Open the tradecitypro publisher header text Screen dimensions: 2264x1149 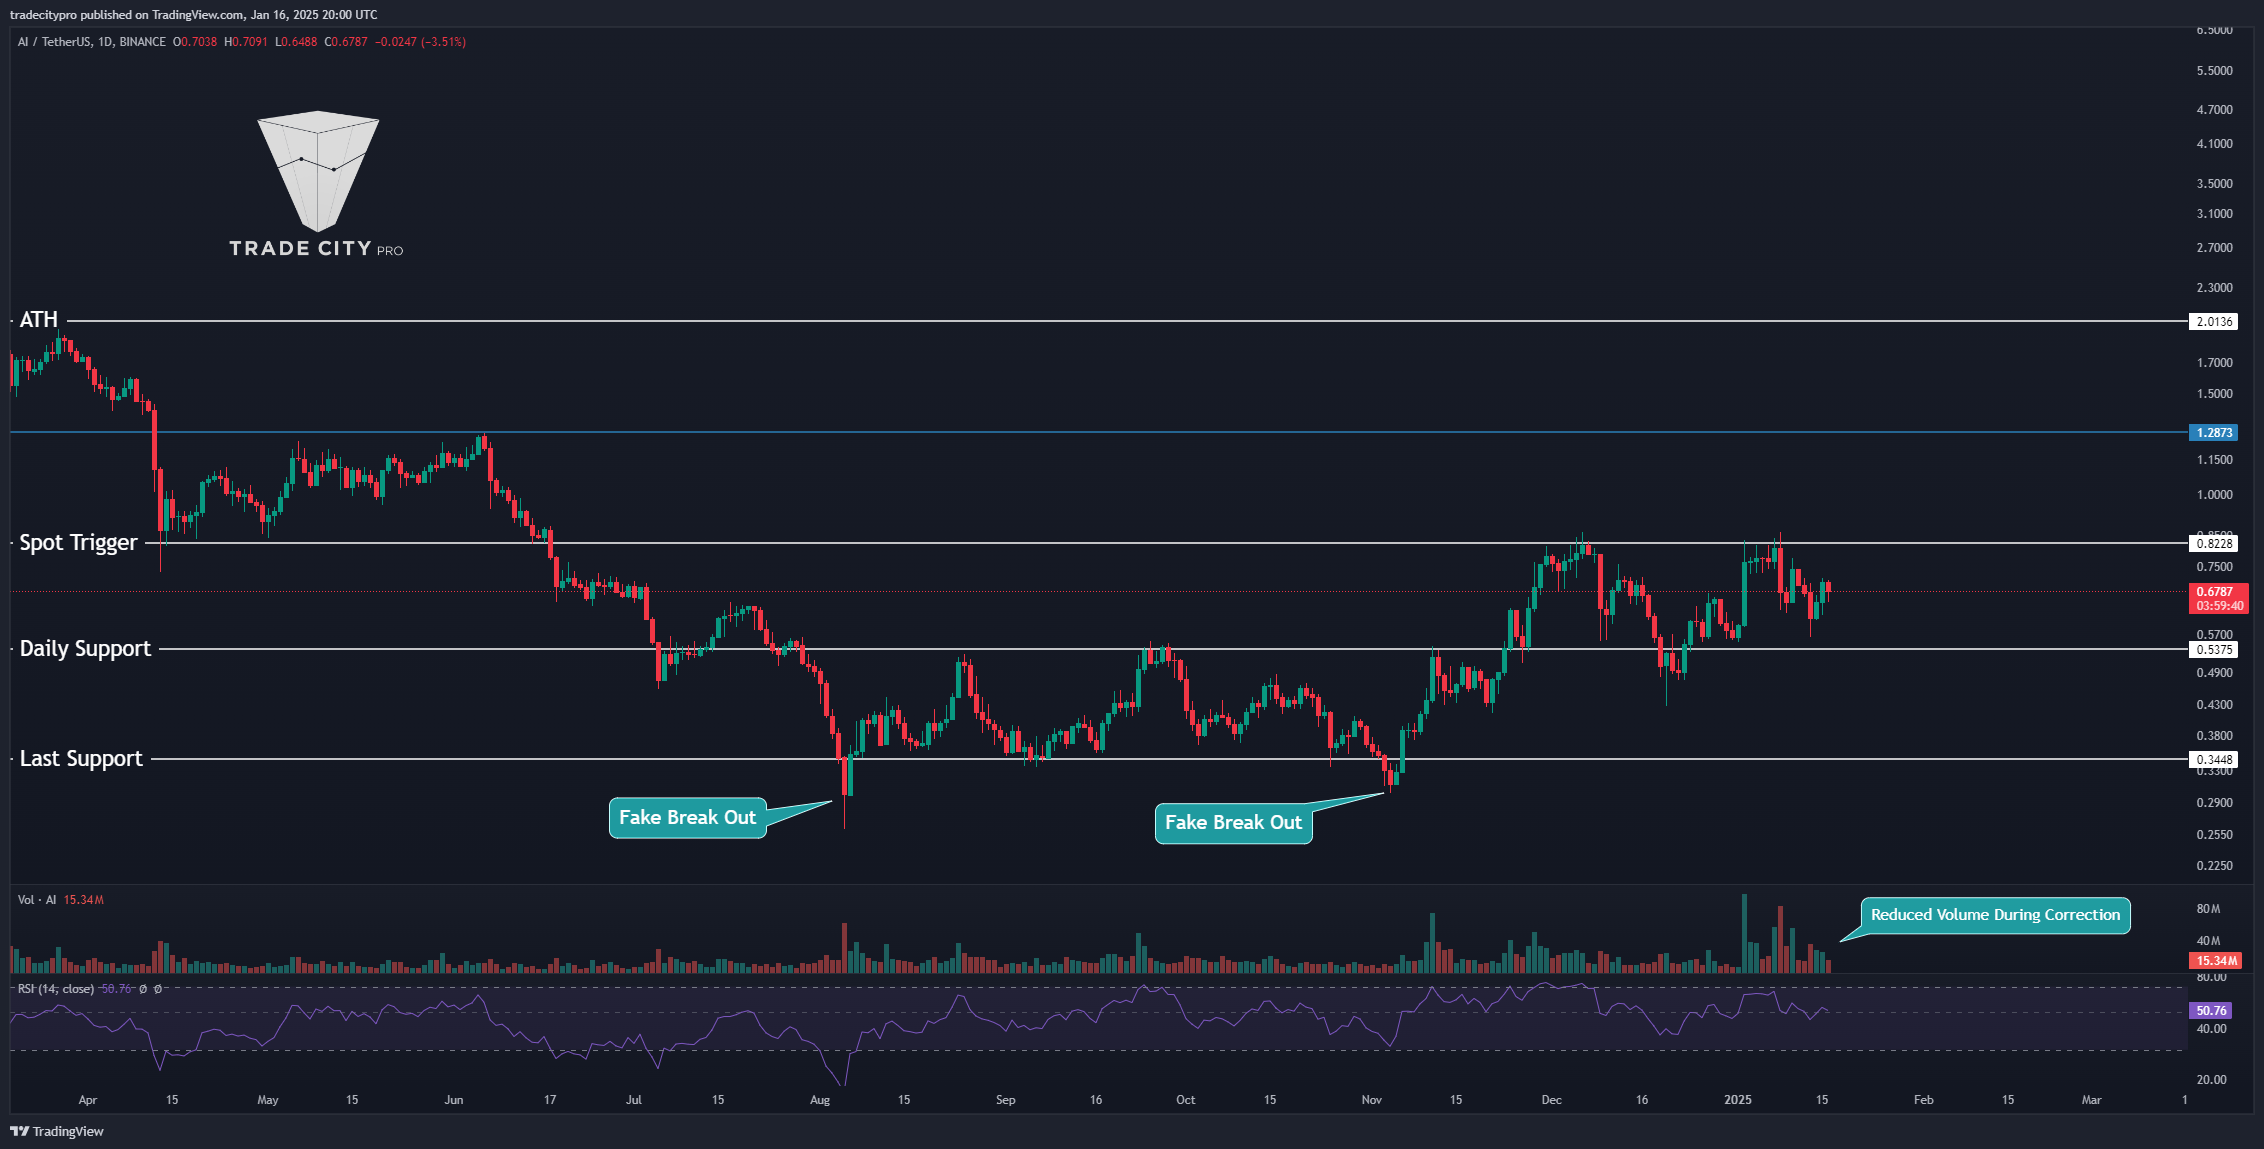[x=194, y=14]
